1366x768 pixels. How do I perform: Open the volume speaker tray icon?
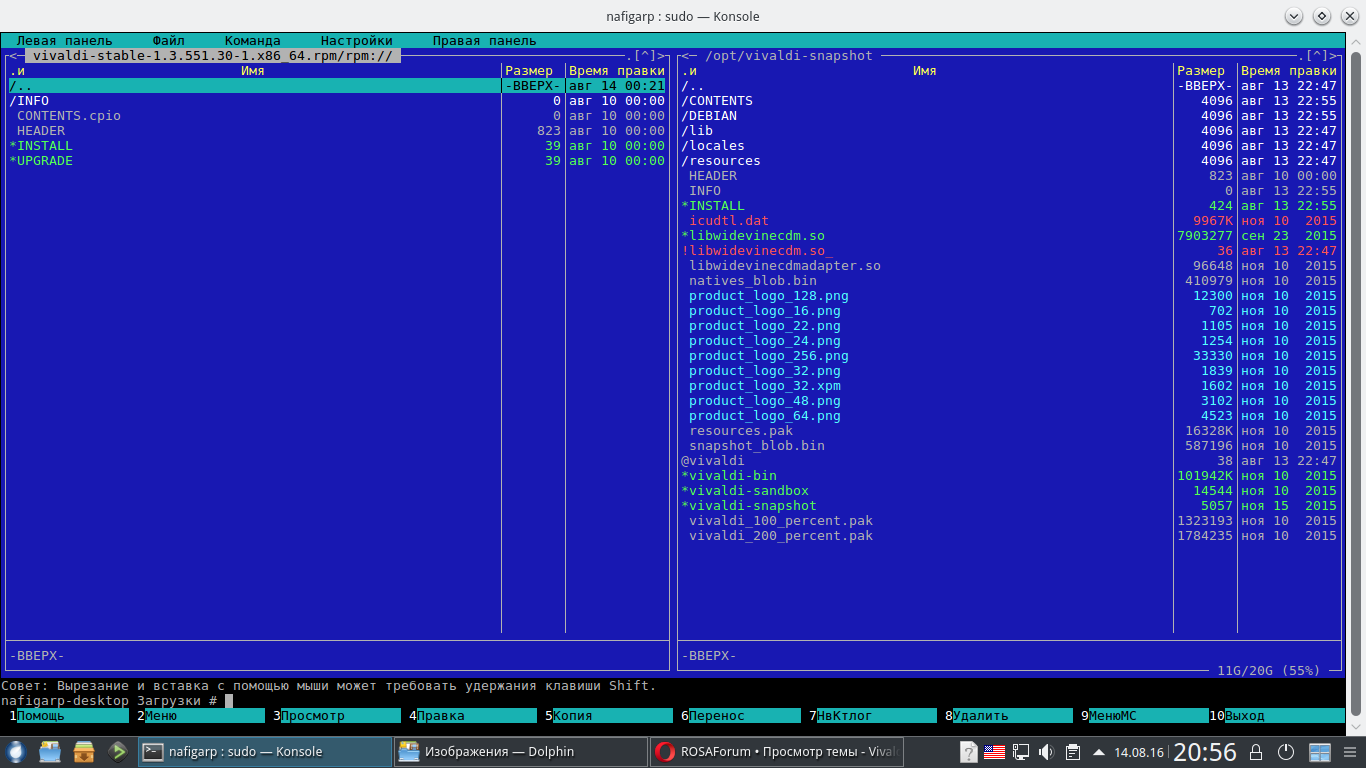click(x=1046, y=752)
